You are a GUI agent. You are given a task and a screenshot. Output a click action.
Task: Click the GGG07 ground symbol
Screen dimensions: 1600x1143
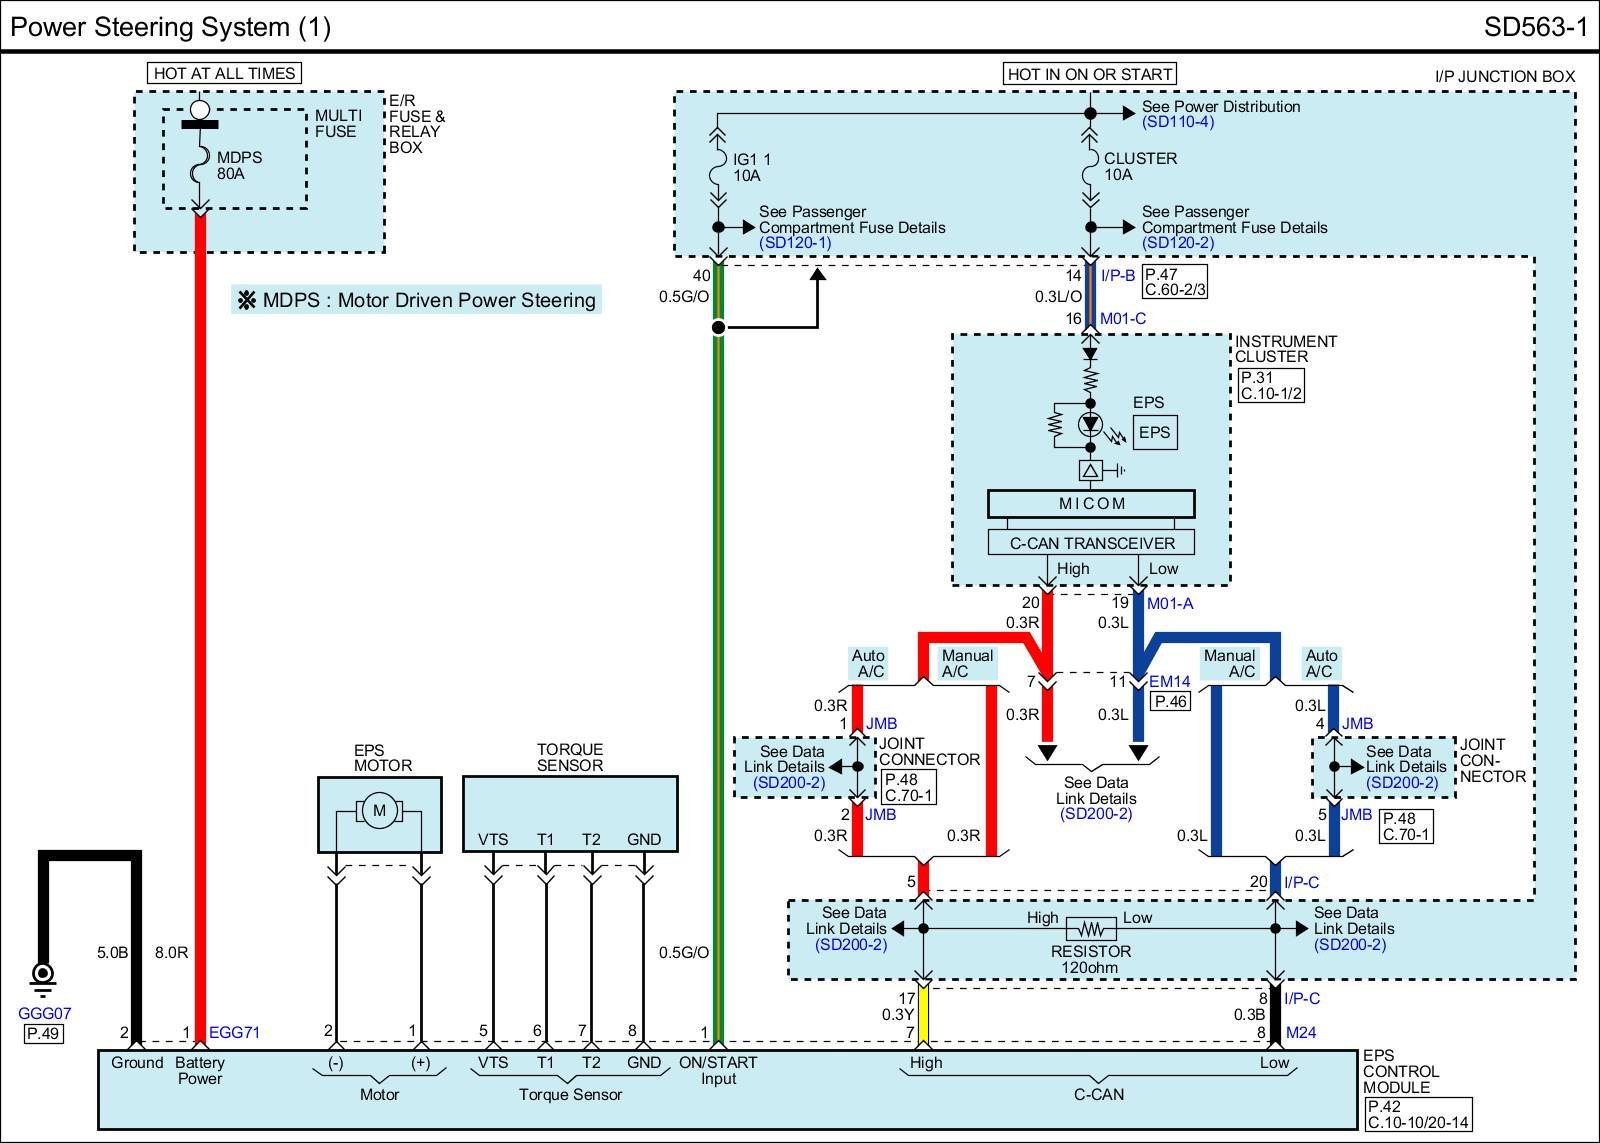click(x=43, y=975)
